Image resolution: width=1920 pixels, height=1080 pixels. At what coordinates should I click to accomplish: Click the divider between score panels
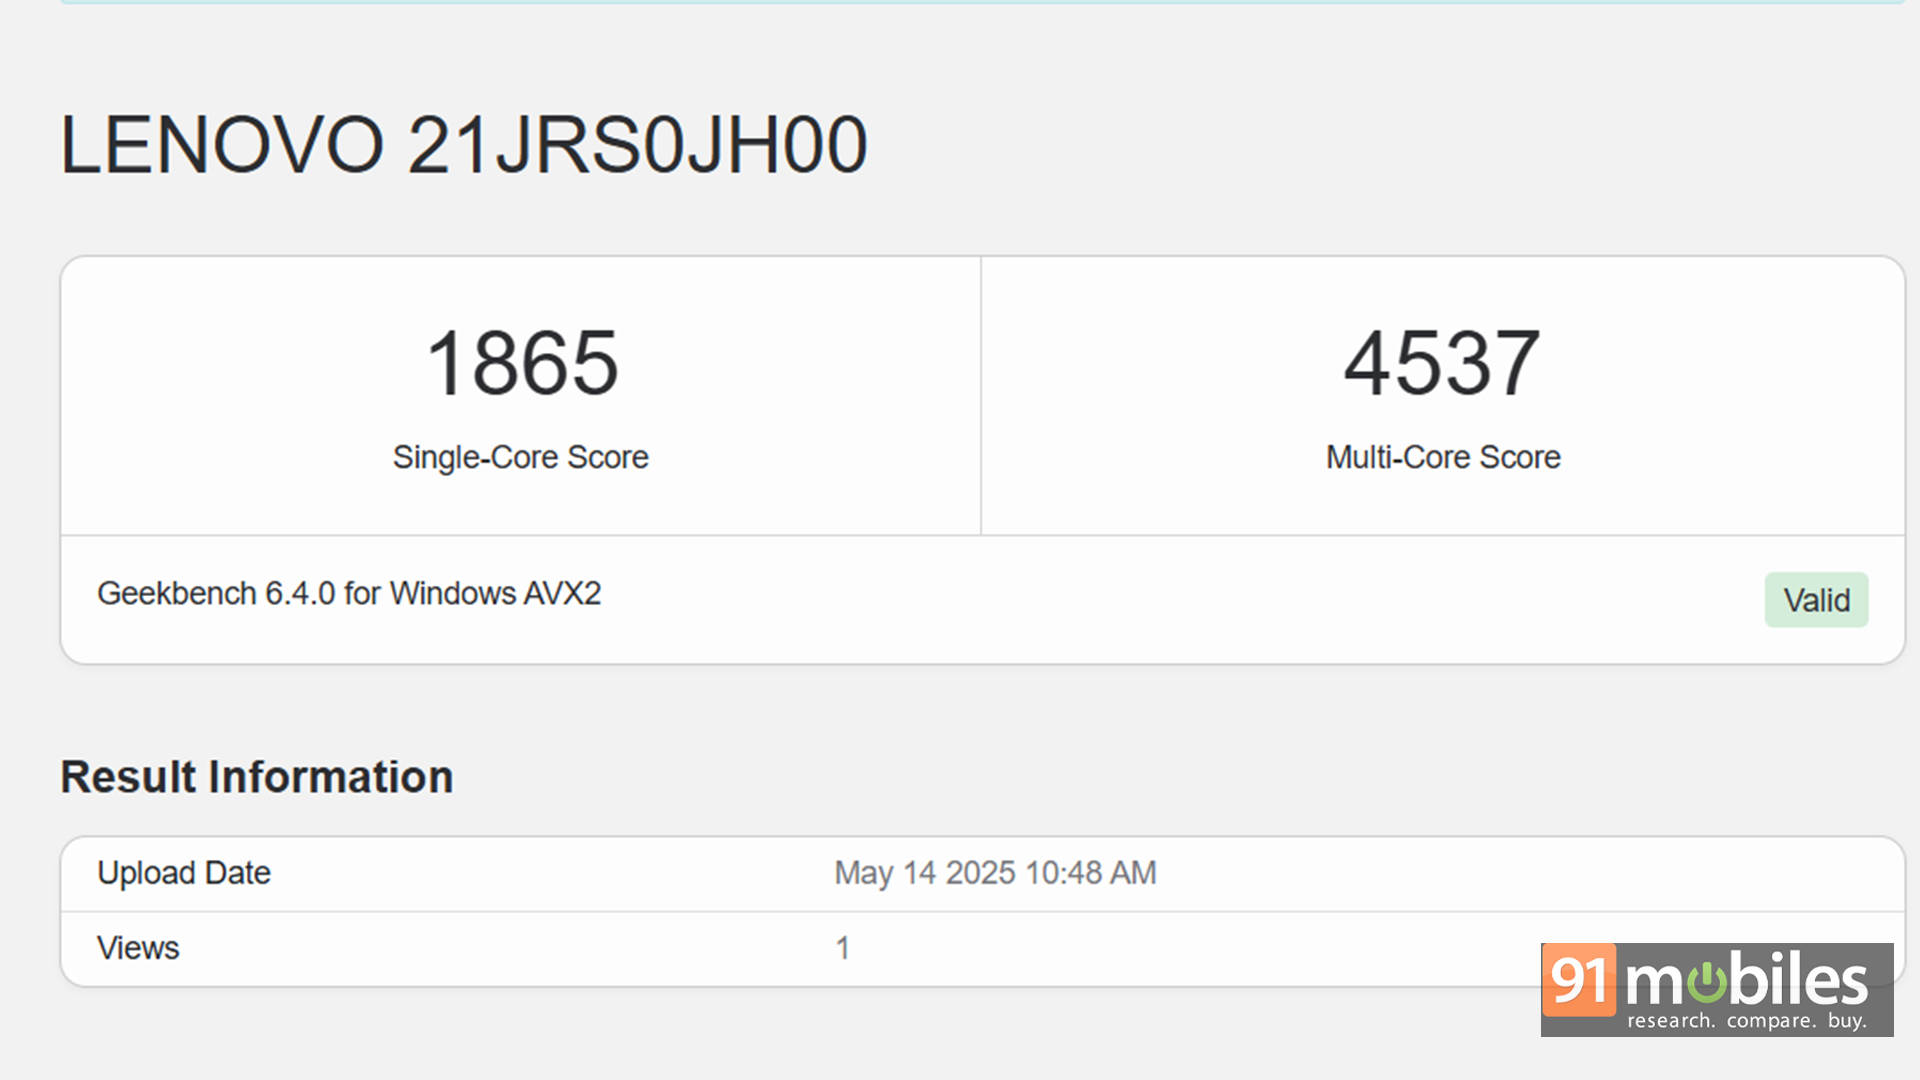(x=980, y=395)
